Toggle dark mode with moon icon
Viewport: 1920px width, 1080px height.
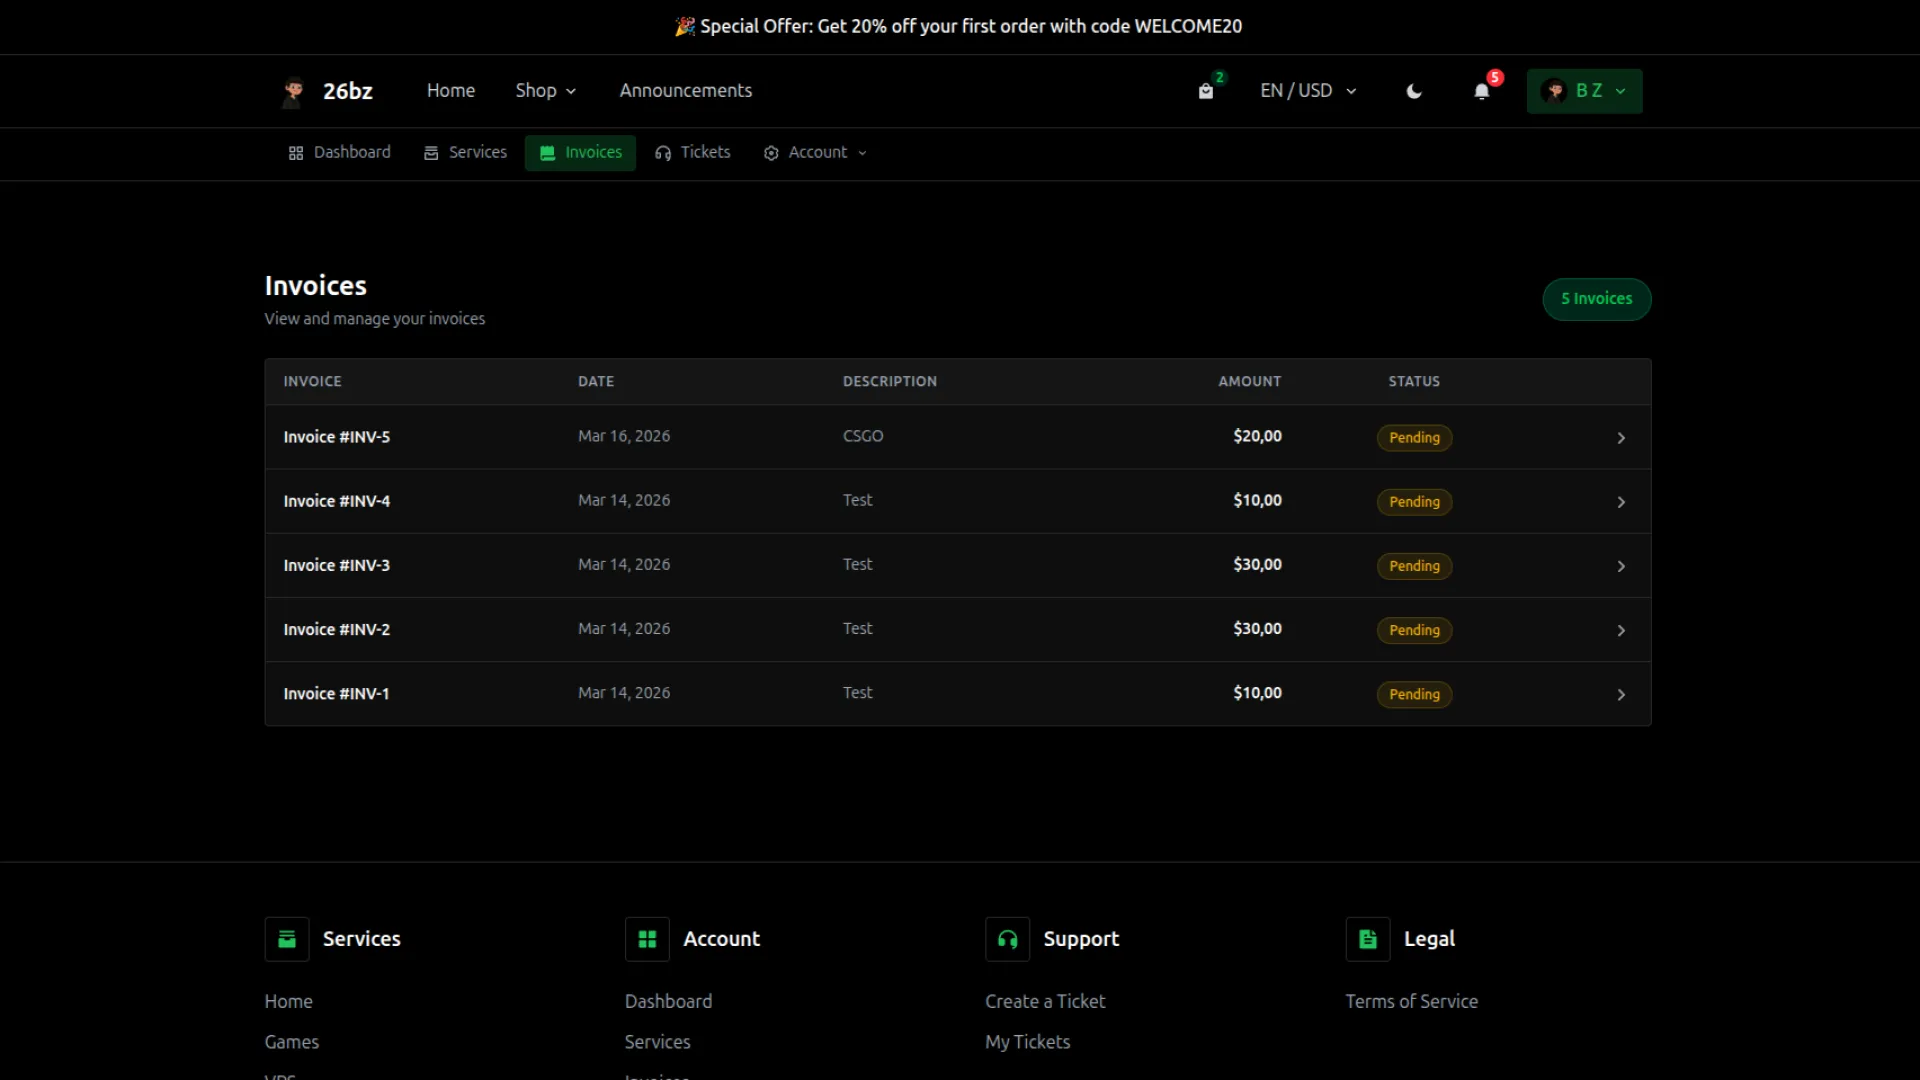tap(1414, 91)
